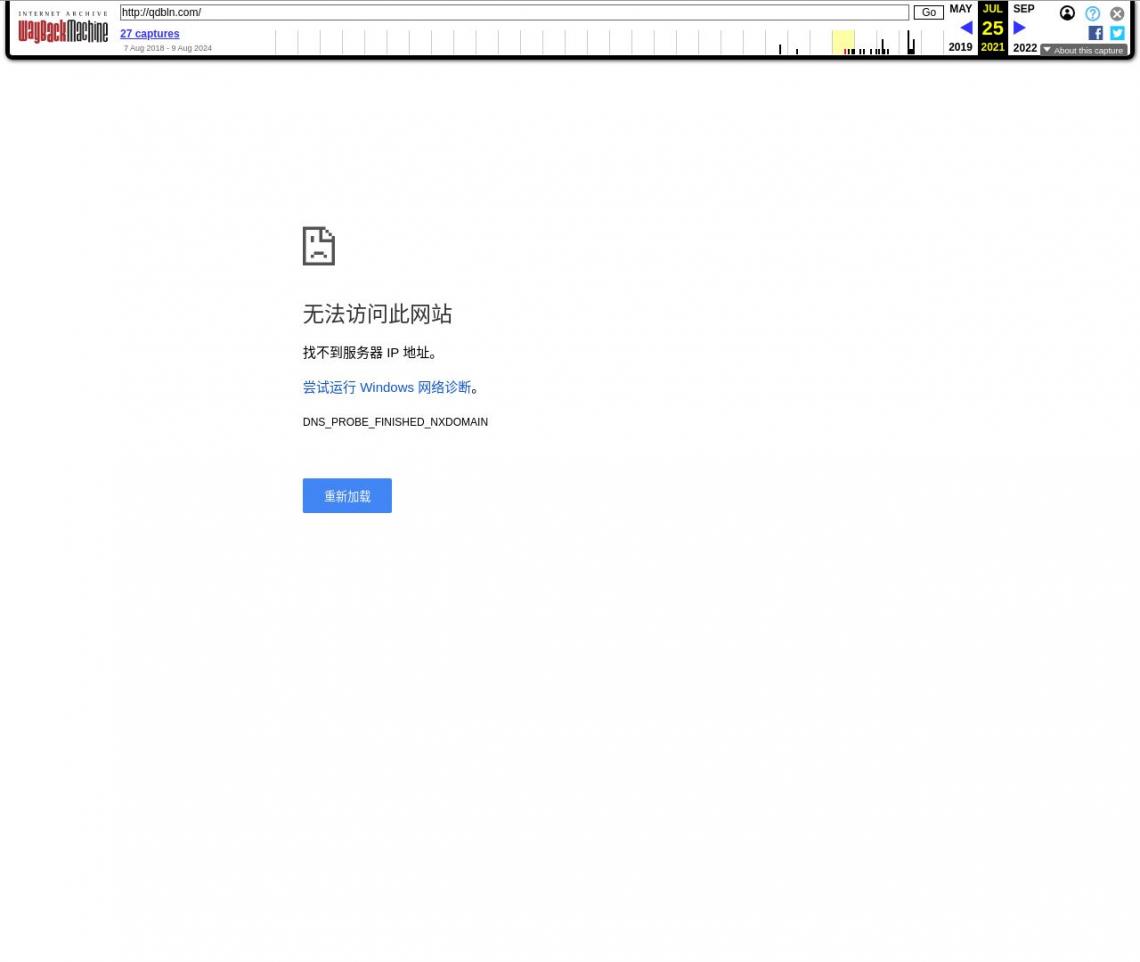
Task: Go to next capture with the right arrow
Action: click(1019, 28)
